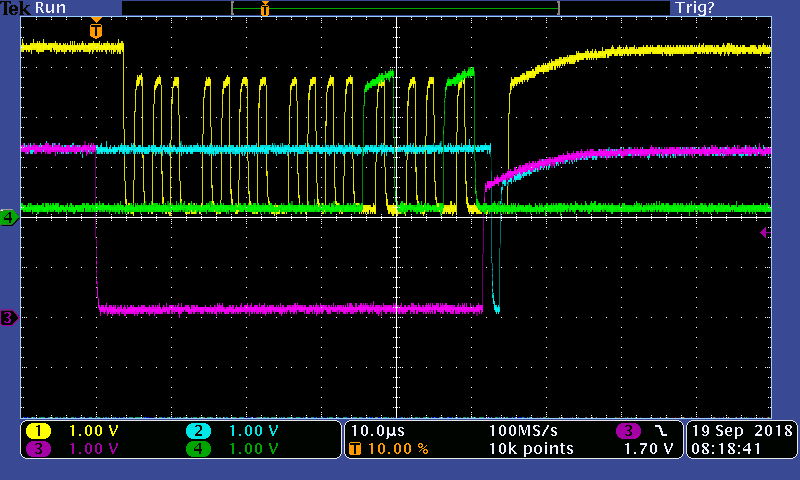
Task: Click the falling edge trigger slope icon
Action: coord(661,431)
